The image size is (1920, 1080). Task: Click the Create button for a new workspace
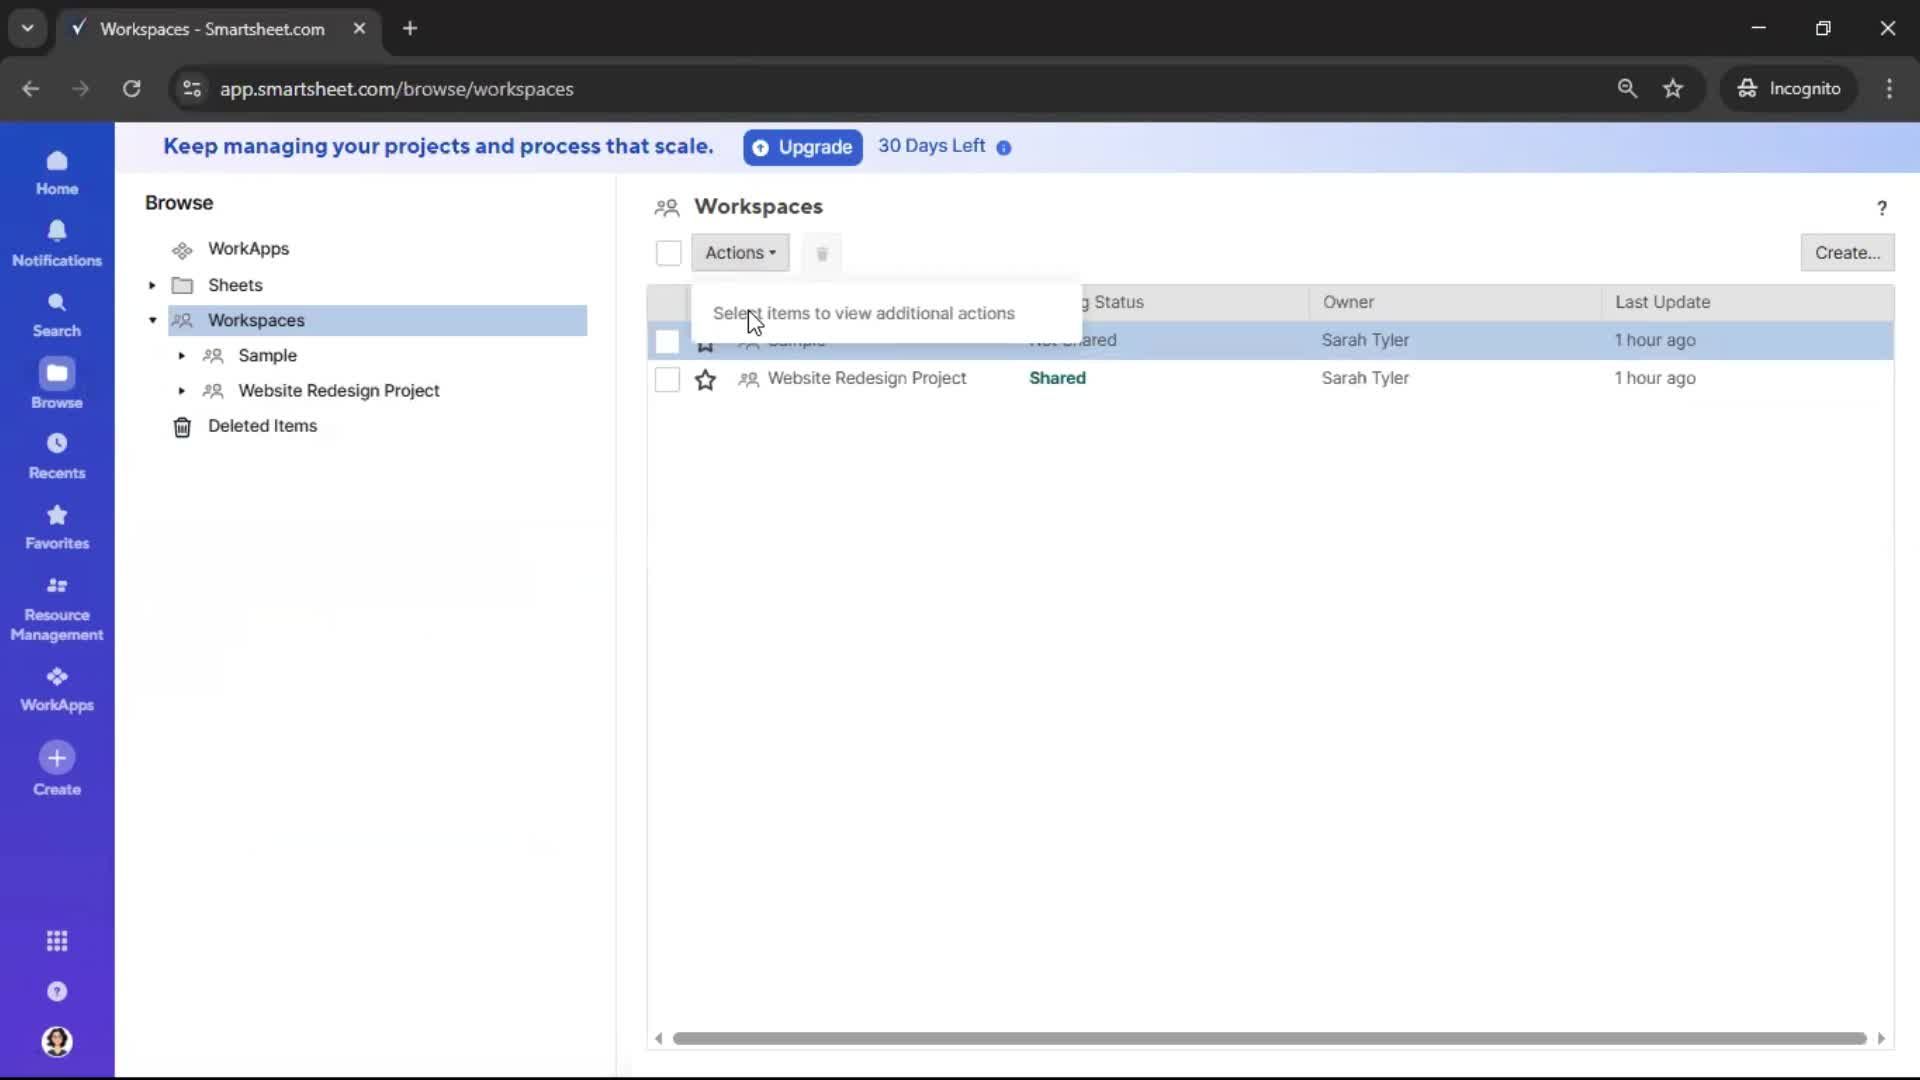click(1846, 253)
